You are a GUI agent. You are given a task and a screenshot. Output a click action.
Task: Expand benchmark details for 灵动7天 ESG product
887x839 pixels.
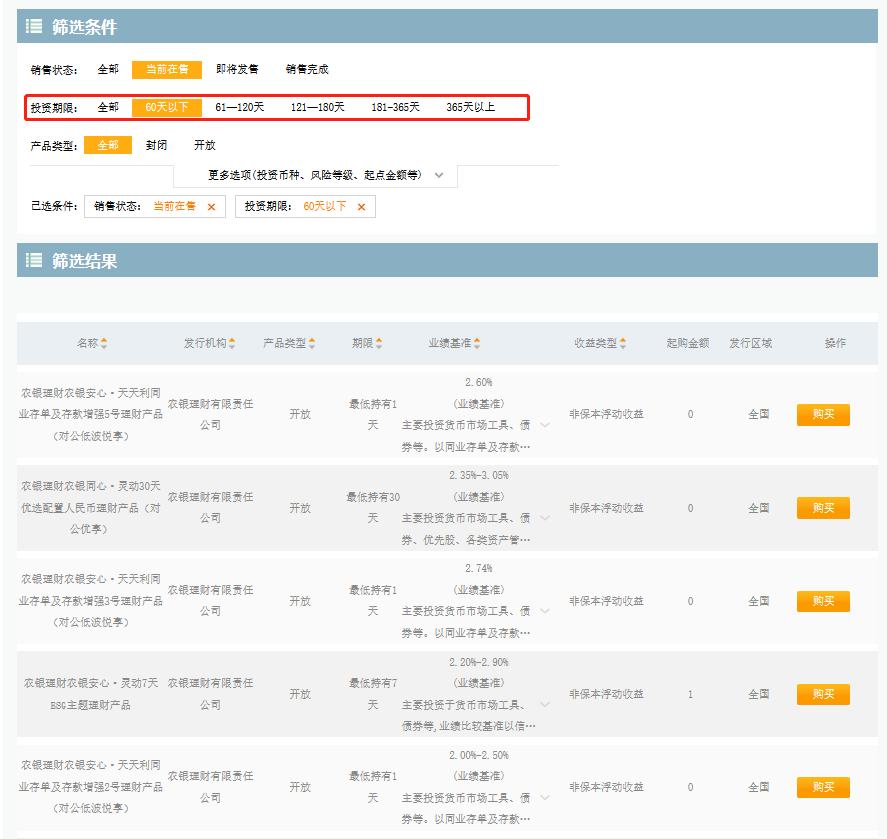pos(545,705)
